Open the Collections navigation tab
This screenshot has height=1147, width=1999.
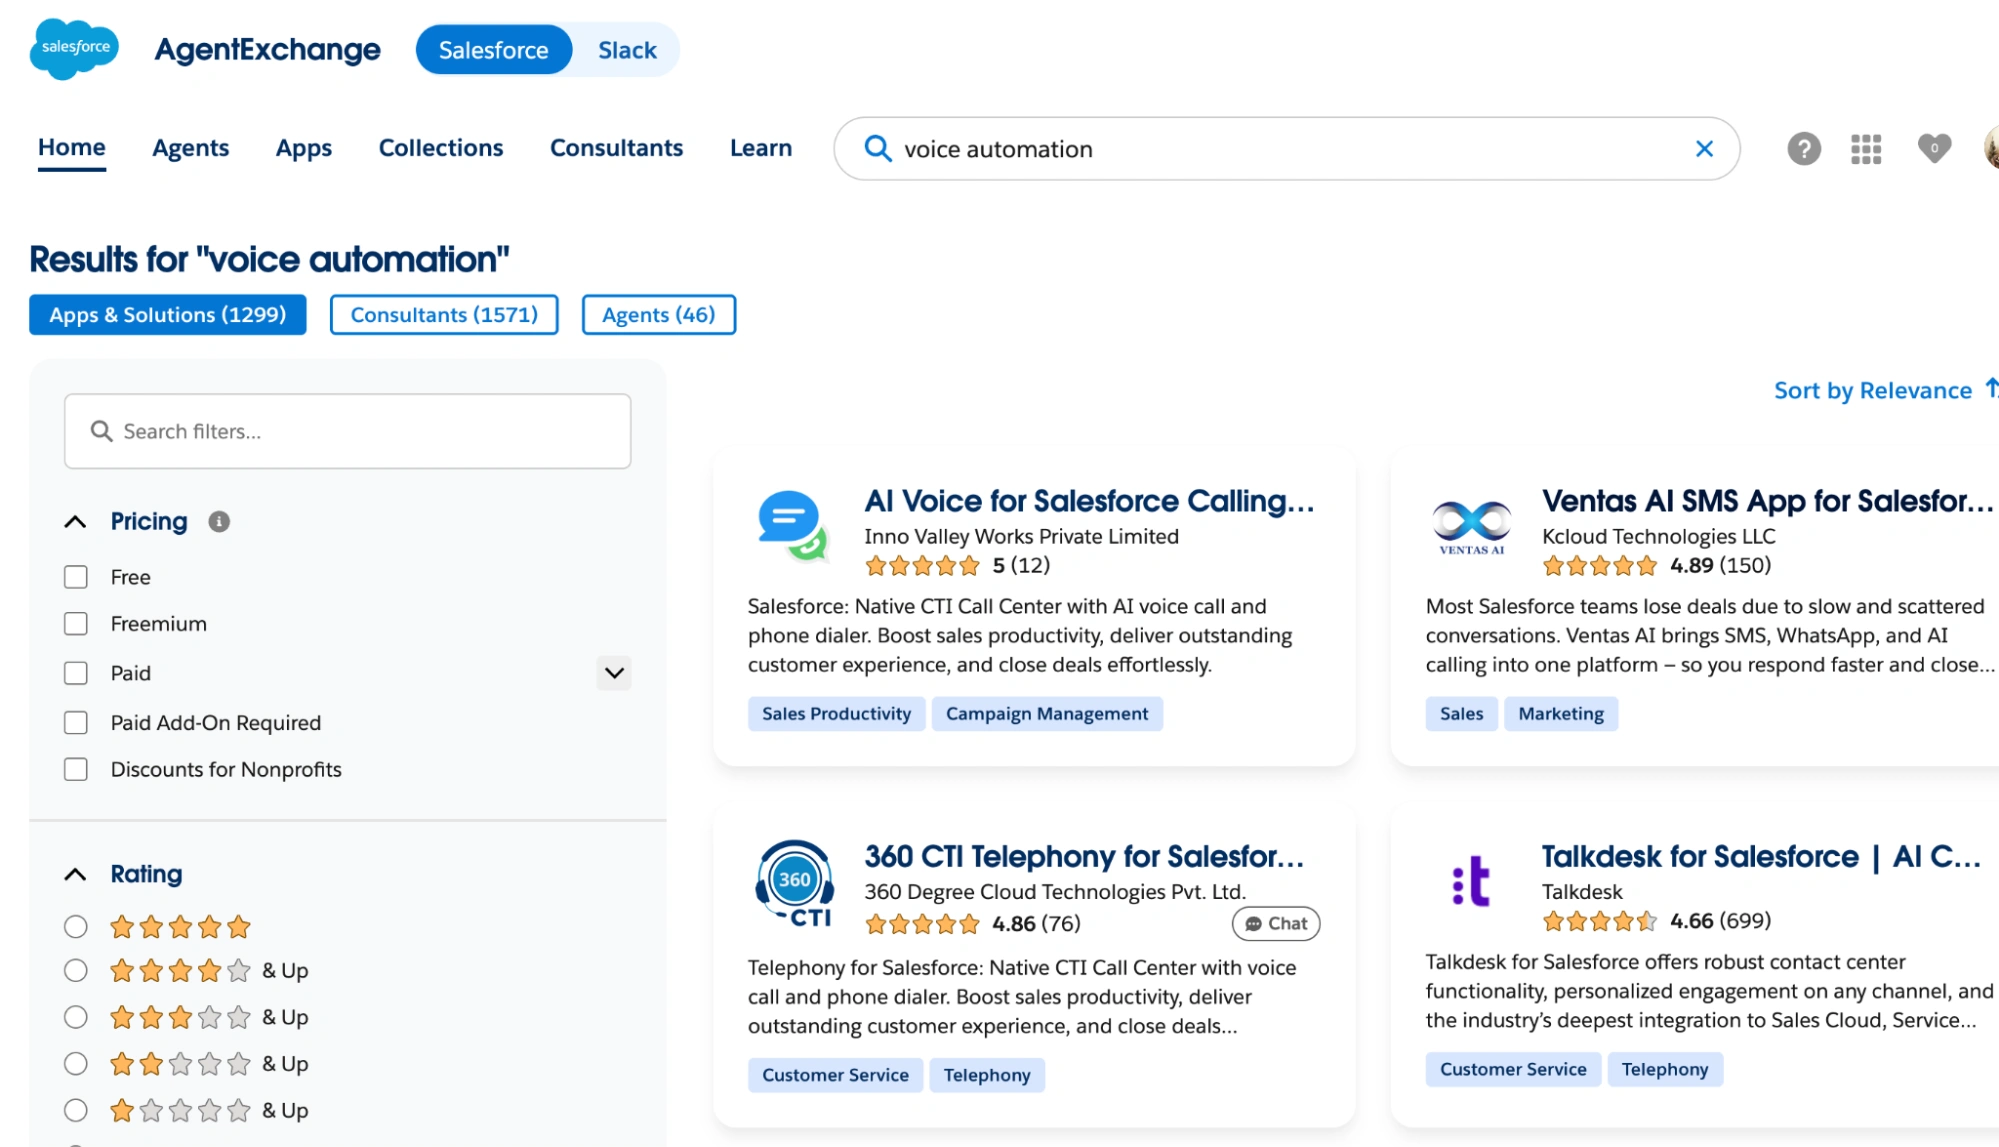point(441,148)
